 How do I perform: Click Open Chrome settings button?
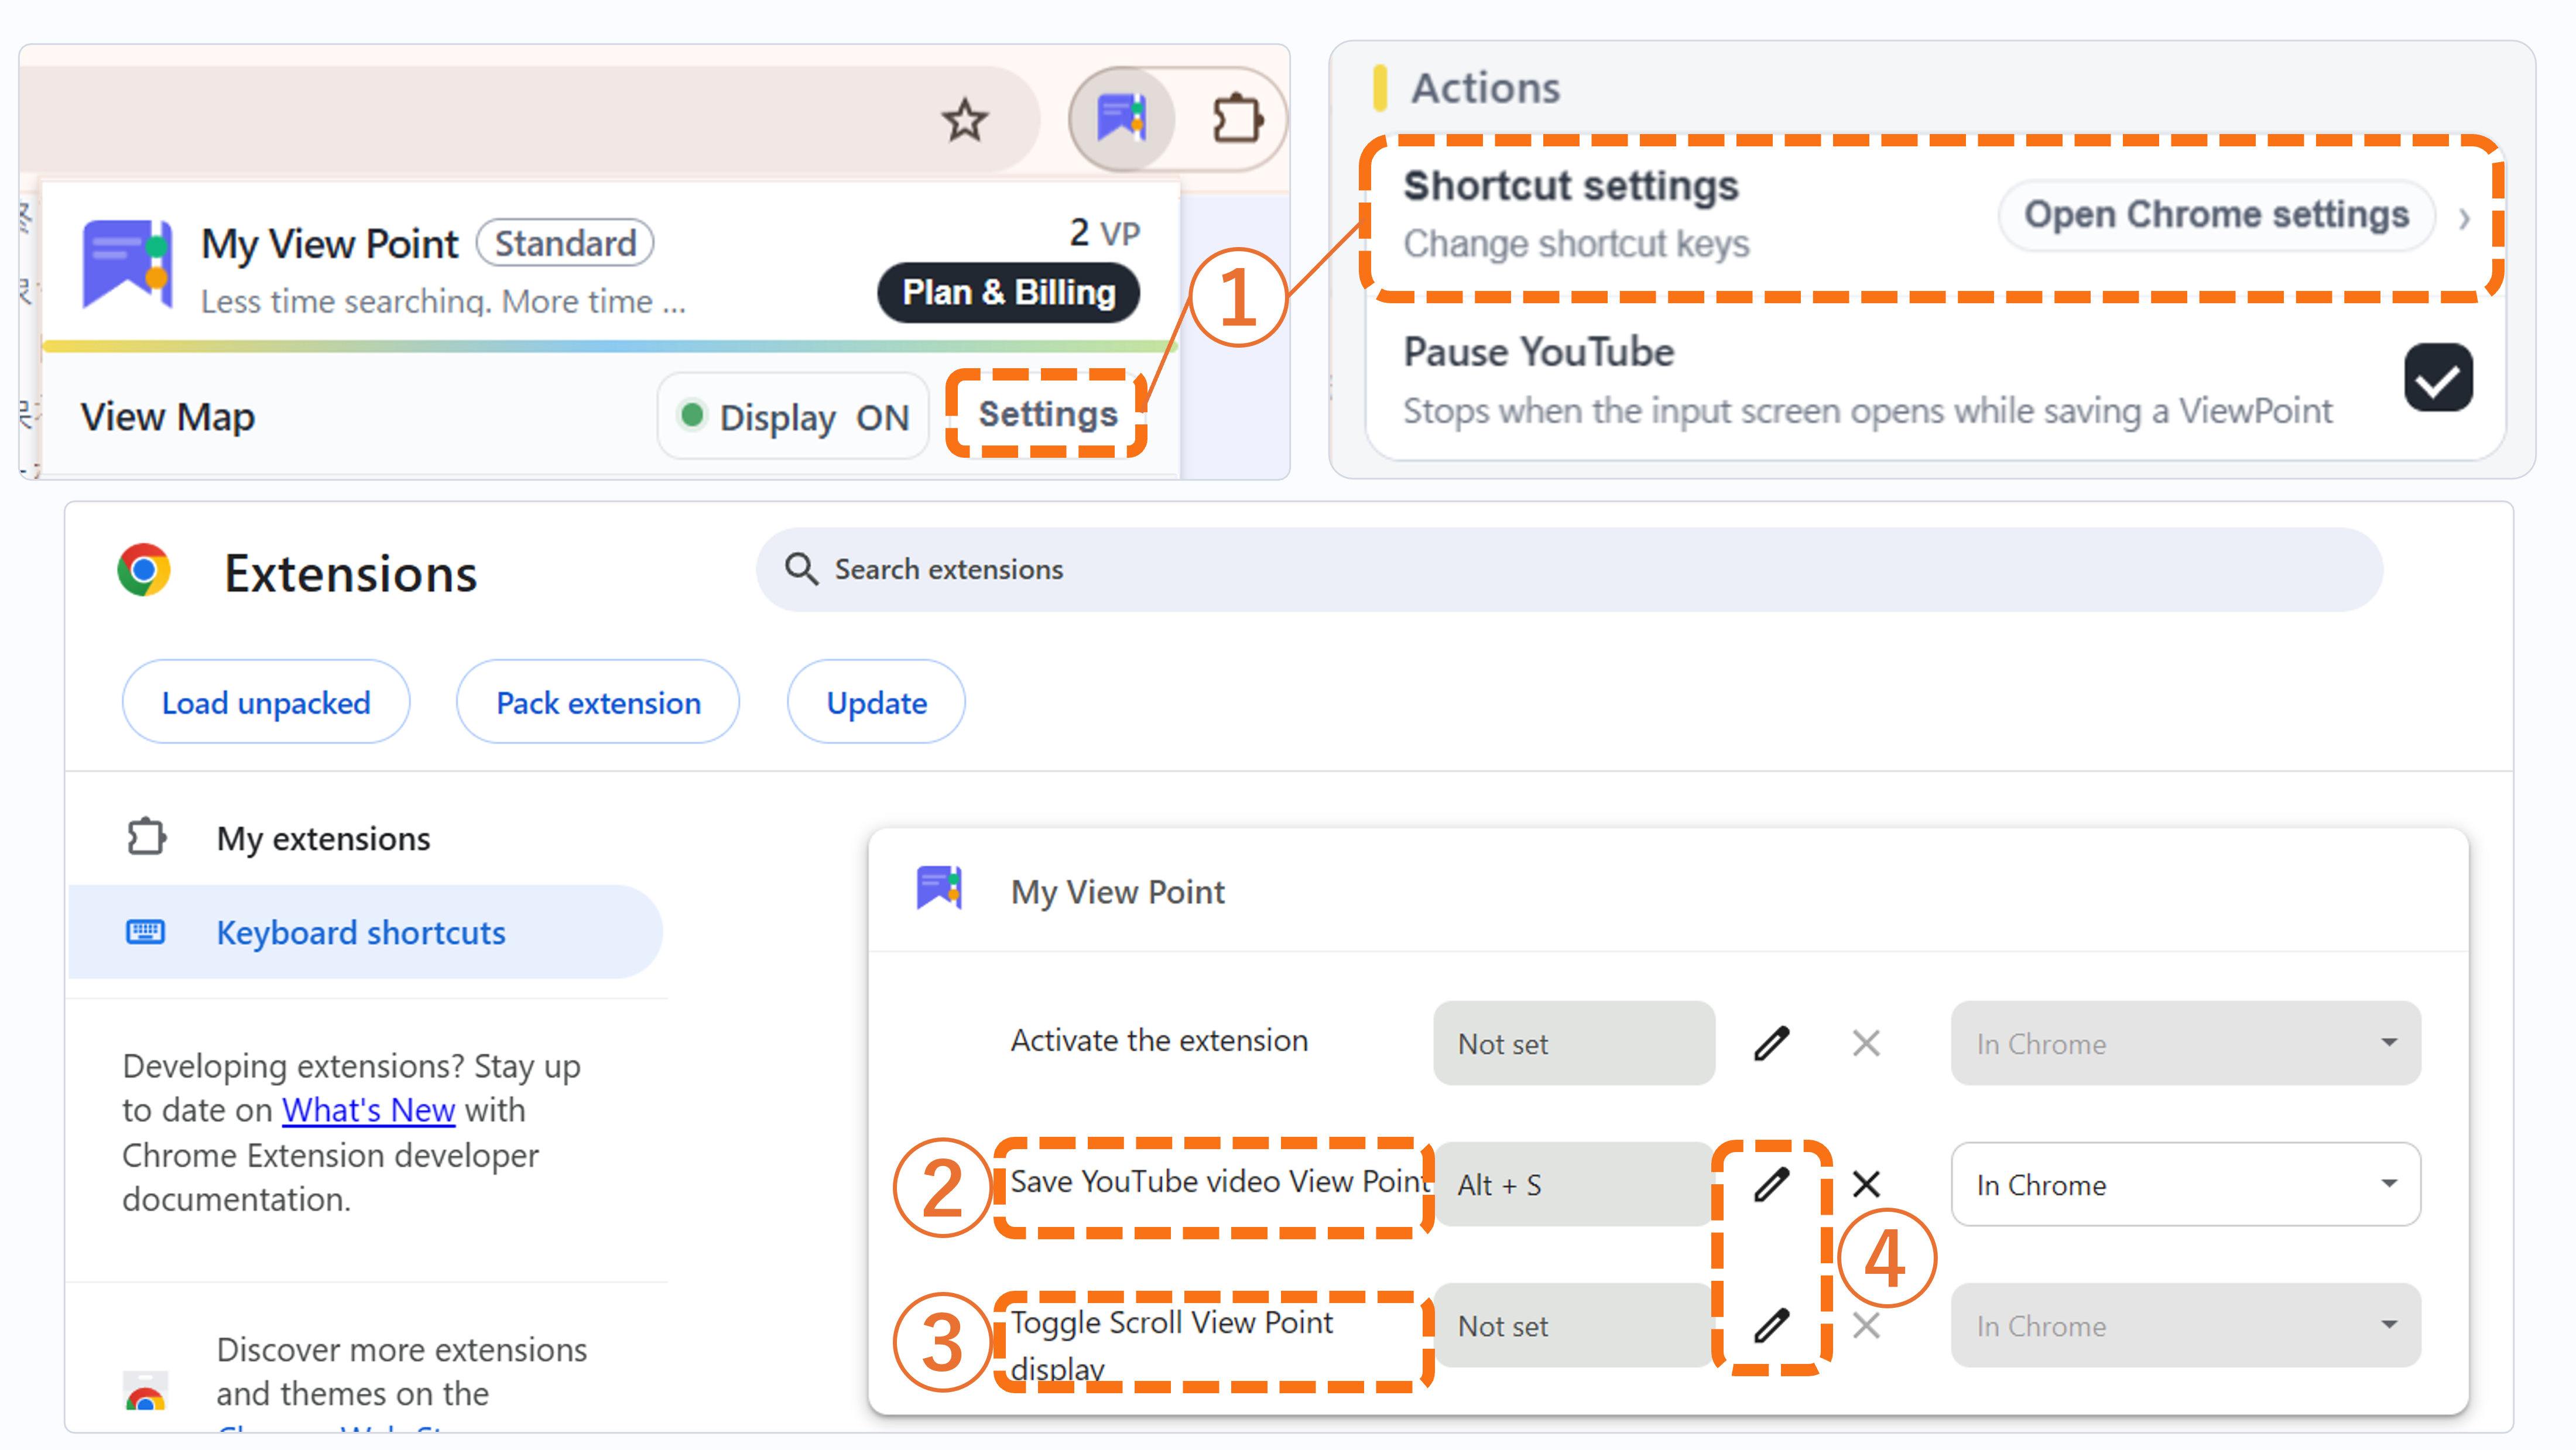[x=2216, y=215]
